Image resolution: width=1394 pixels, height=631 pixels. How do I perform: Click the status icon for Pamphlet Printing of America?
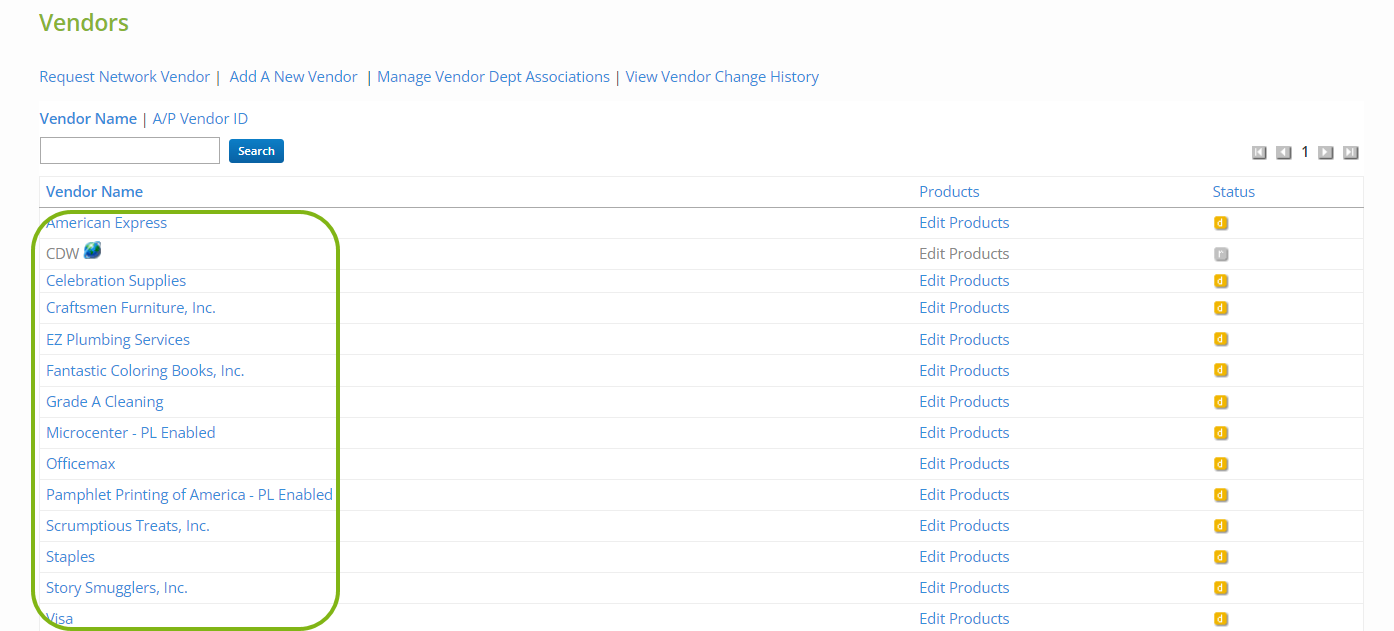coord(1220,495)
